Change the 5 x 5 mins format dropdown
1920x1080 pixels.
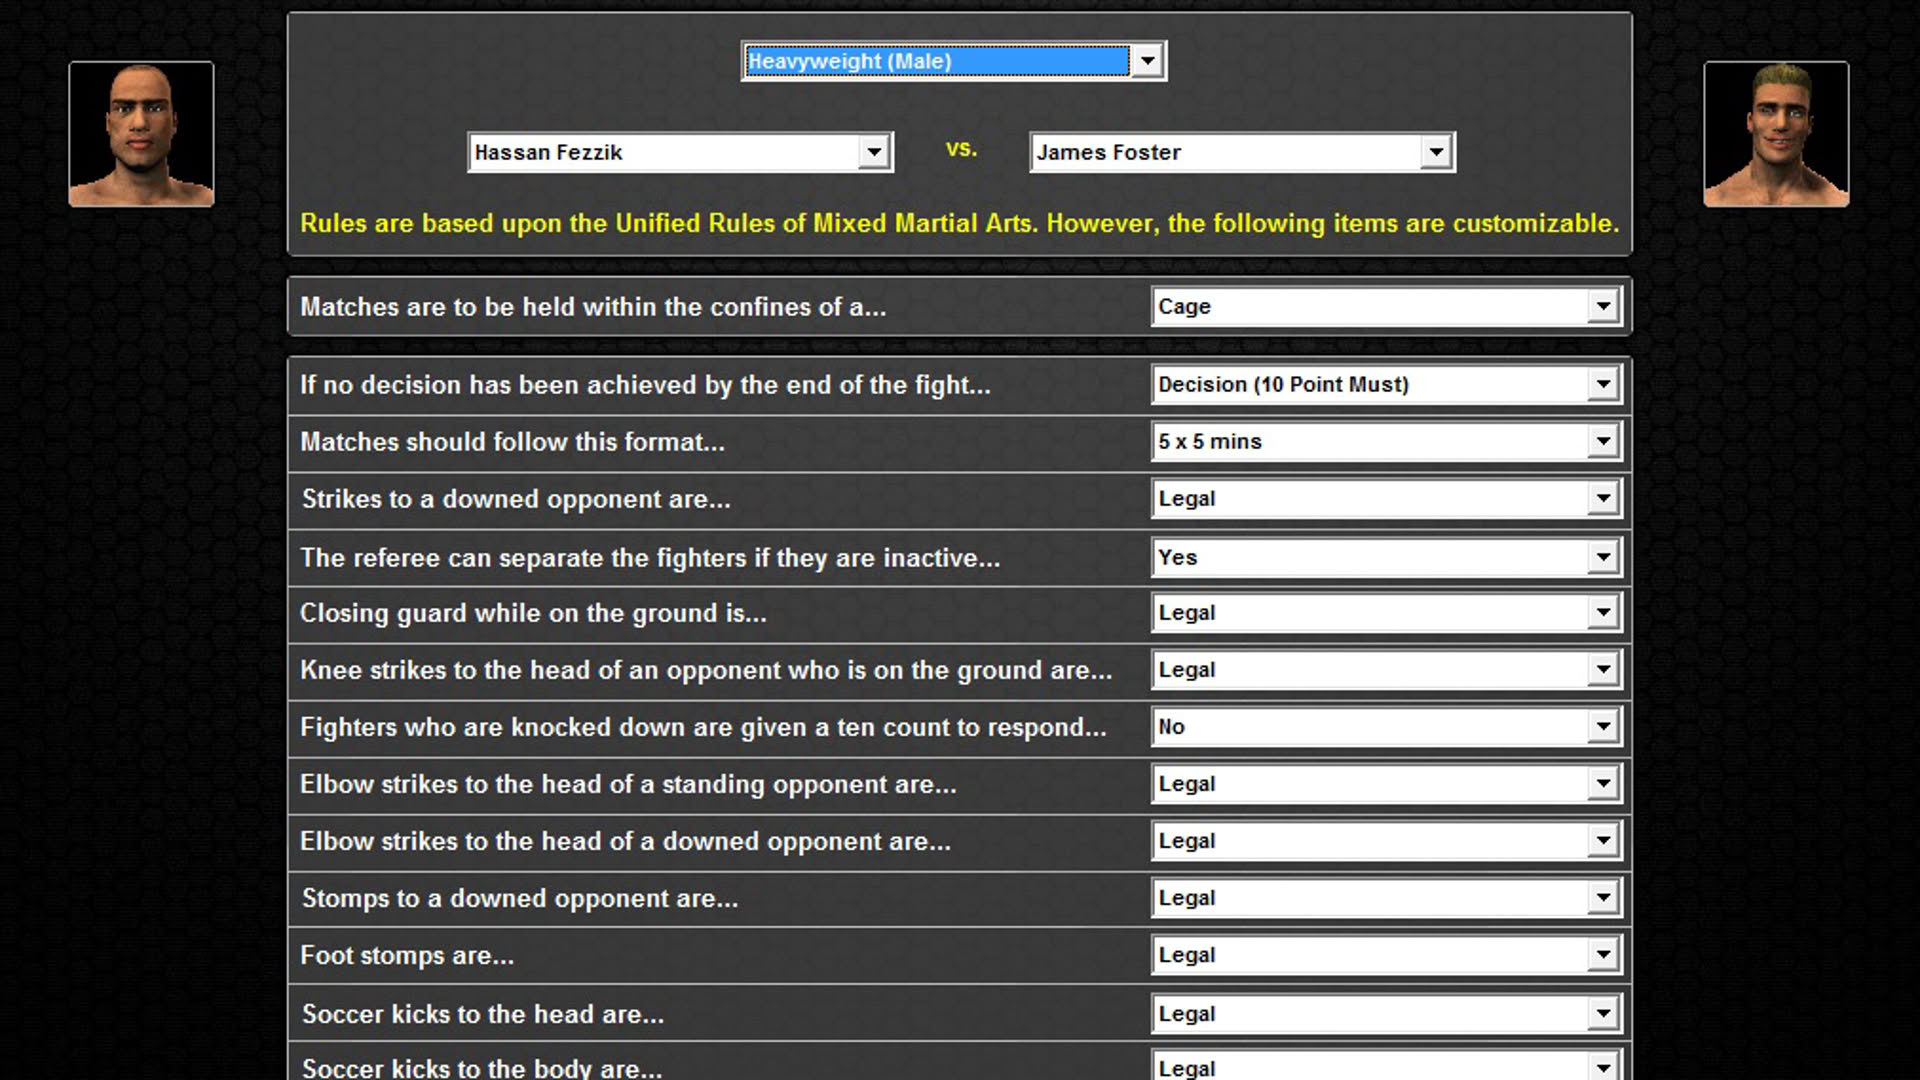[1386, 441]
